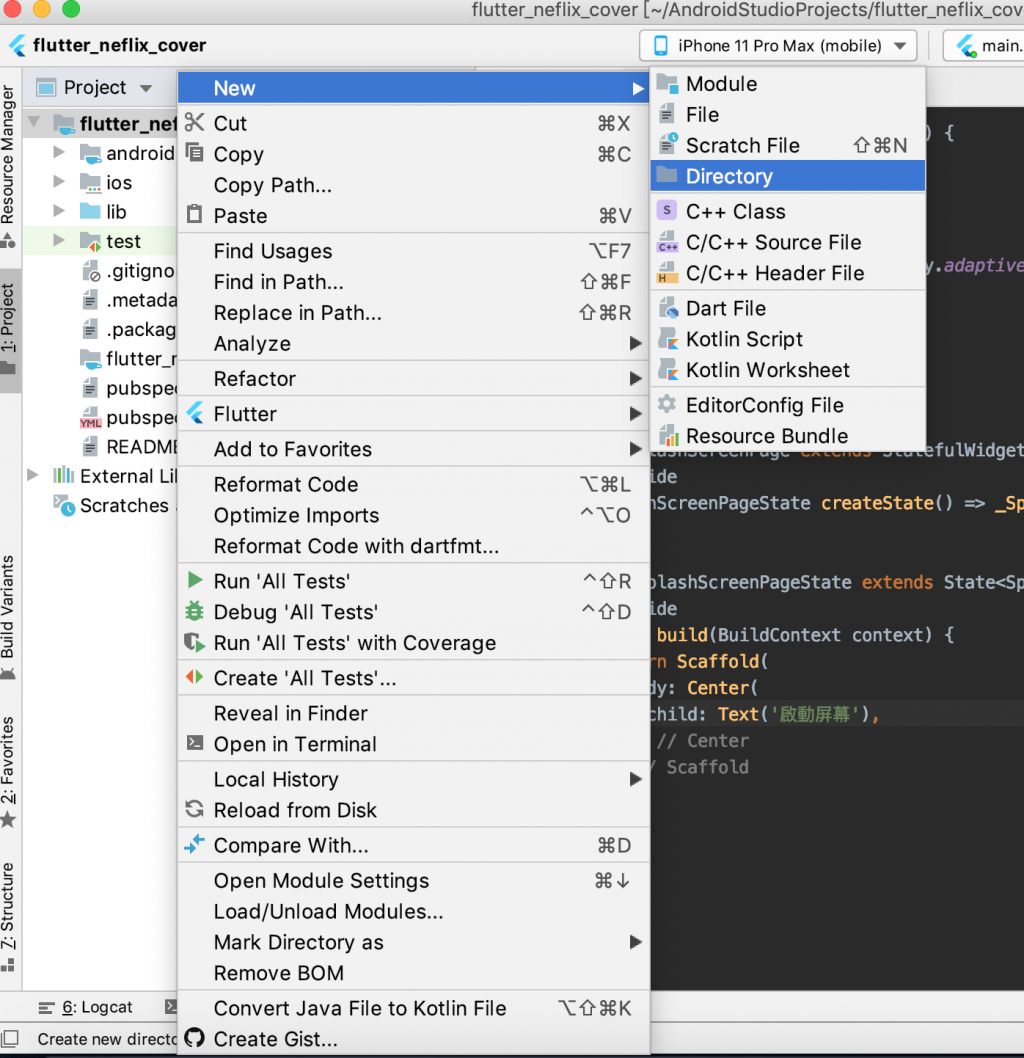
Task: Click the GitHub Create Gist icon
Action: click(x=194, y=1038)
